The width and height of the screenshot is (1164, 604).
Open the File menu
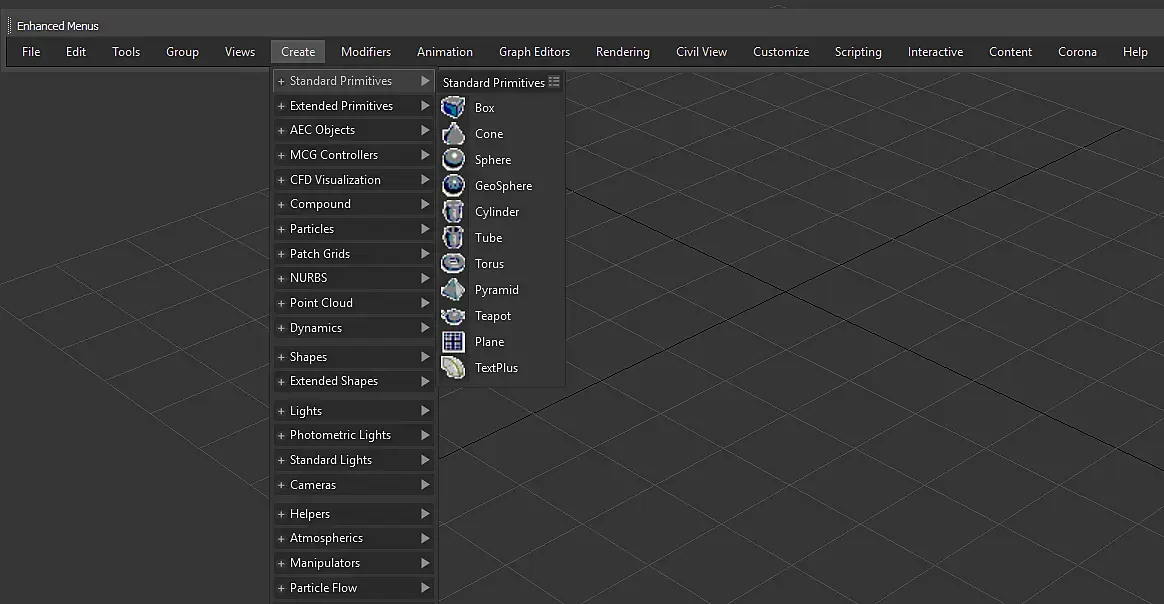tap(31, 52)
